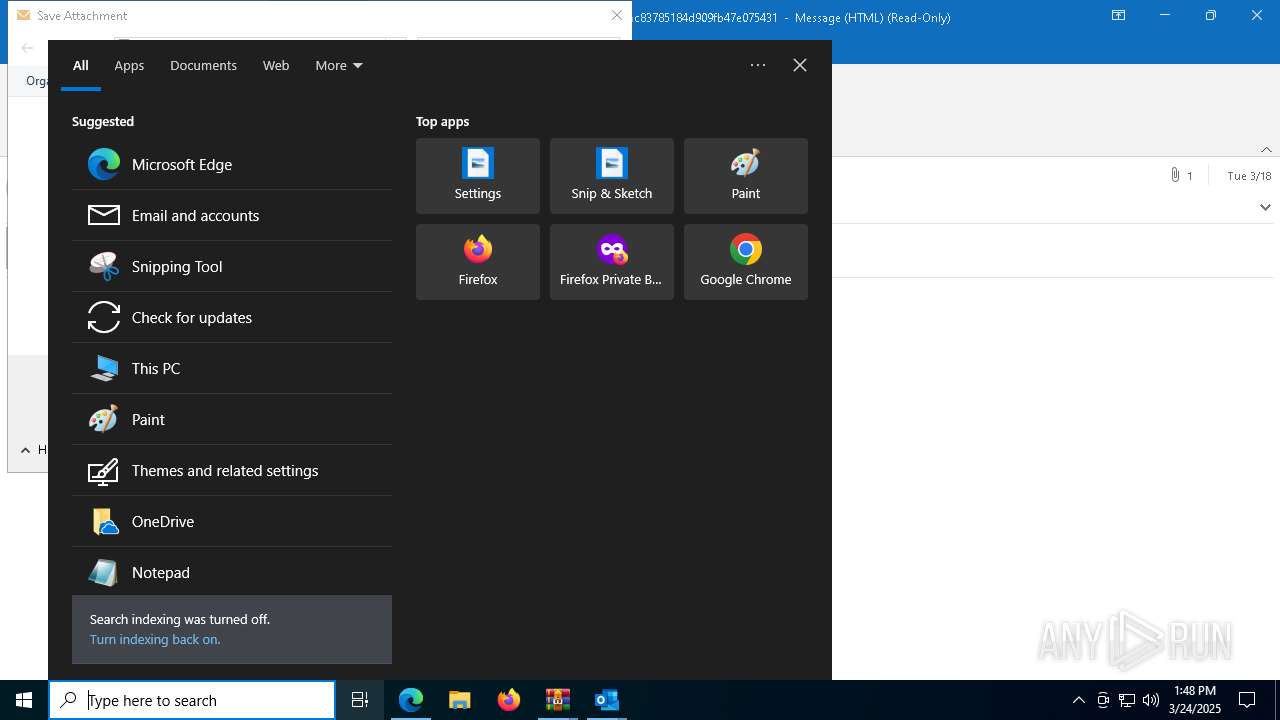
Task: Open Firefox from the taskbar
Action: click(509, 700)
